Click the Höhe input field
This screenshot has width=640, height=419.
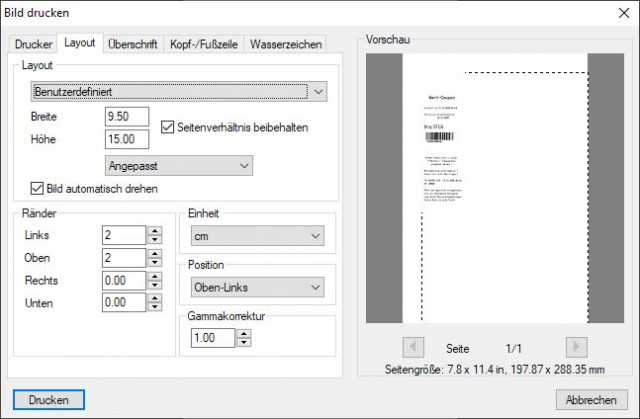click(127, 139)
